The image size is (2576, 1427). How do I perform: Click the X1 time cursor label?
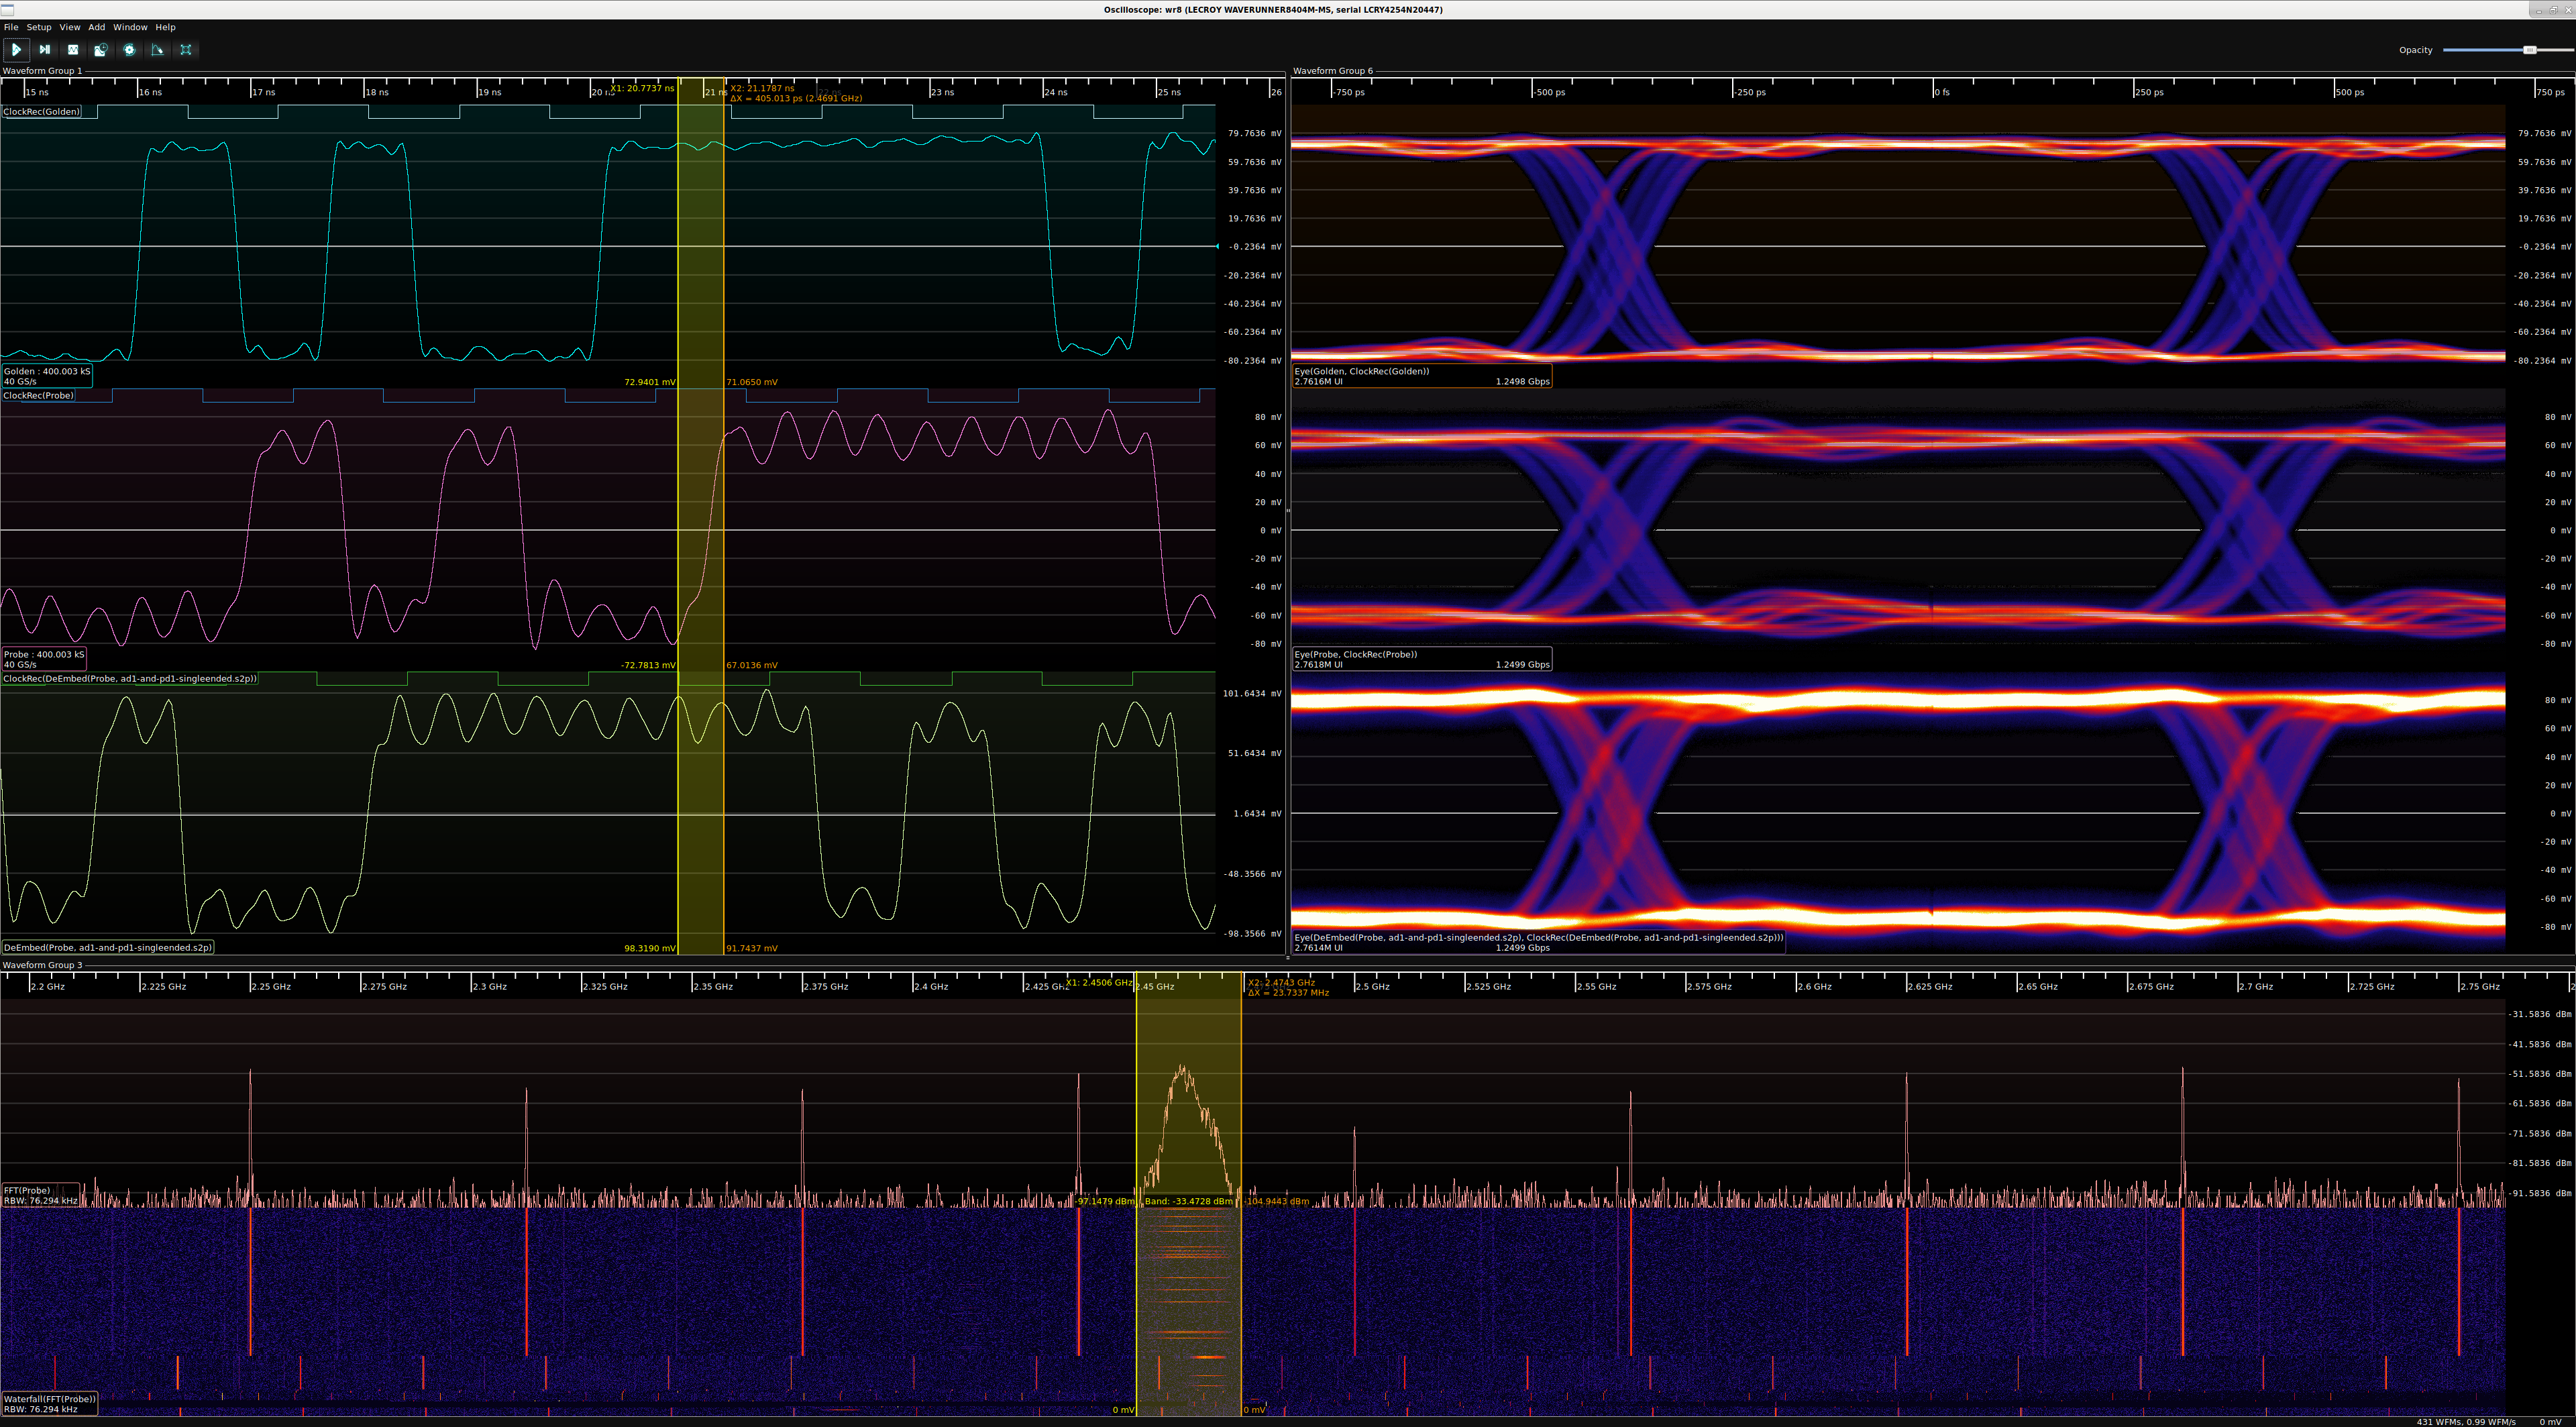[642, 88]
